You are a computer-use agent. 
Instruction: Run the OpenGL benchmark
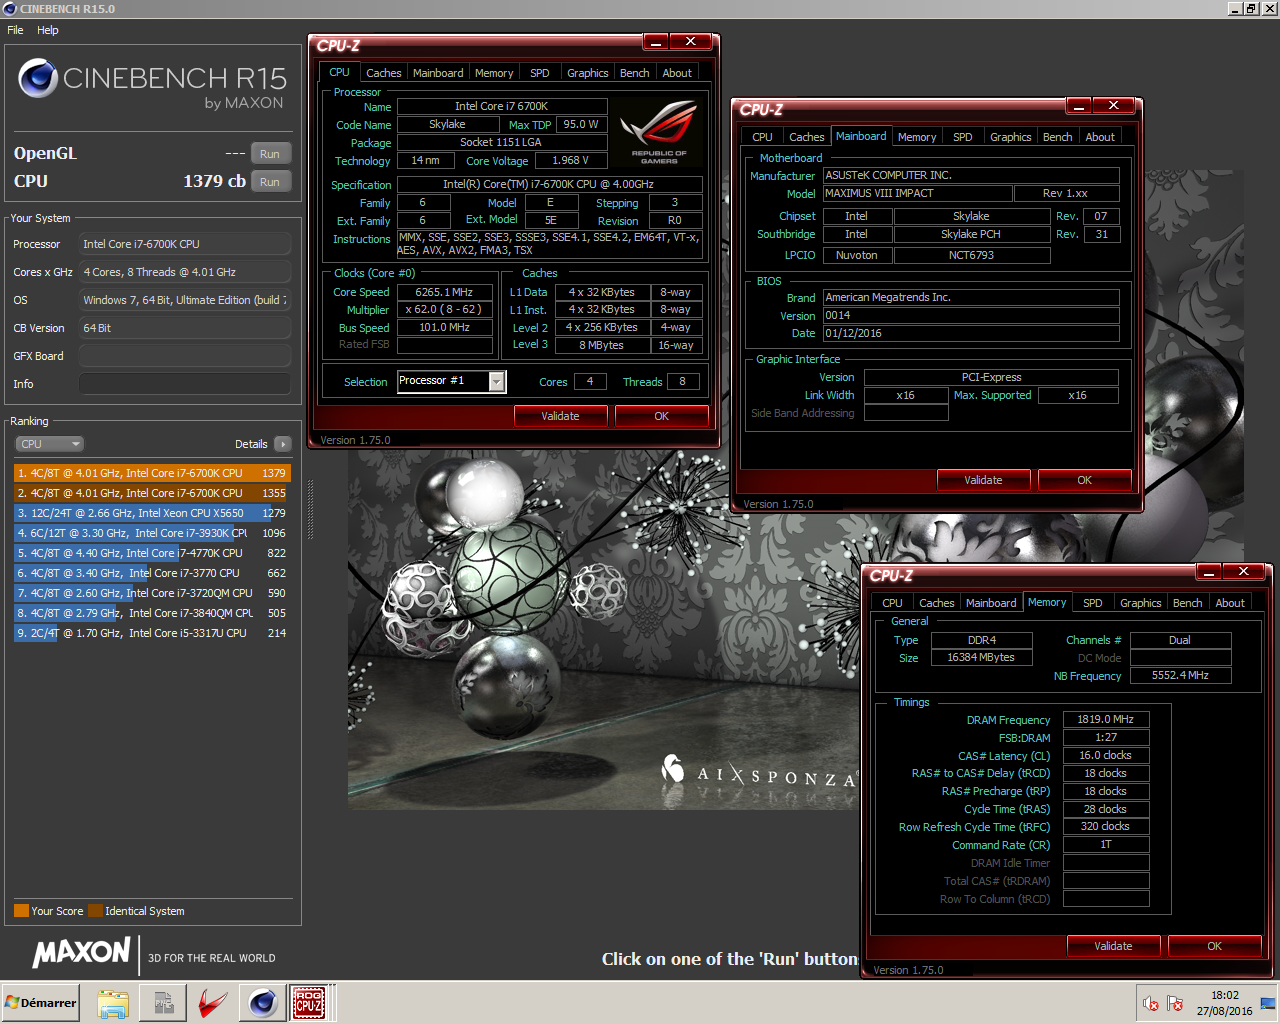pyautogui.click(x=270, y=154)
